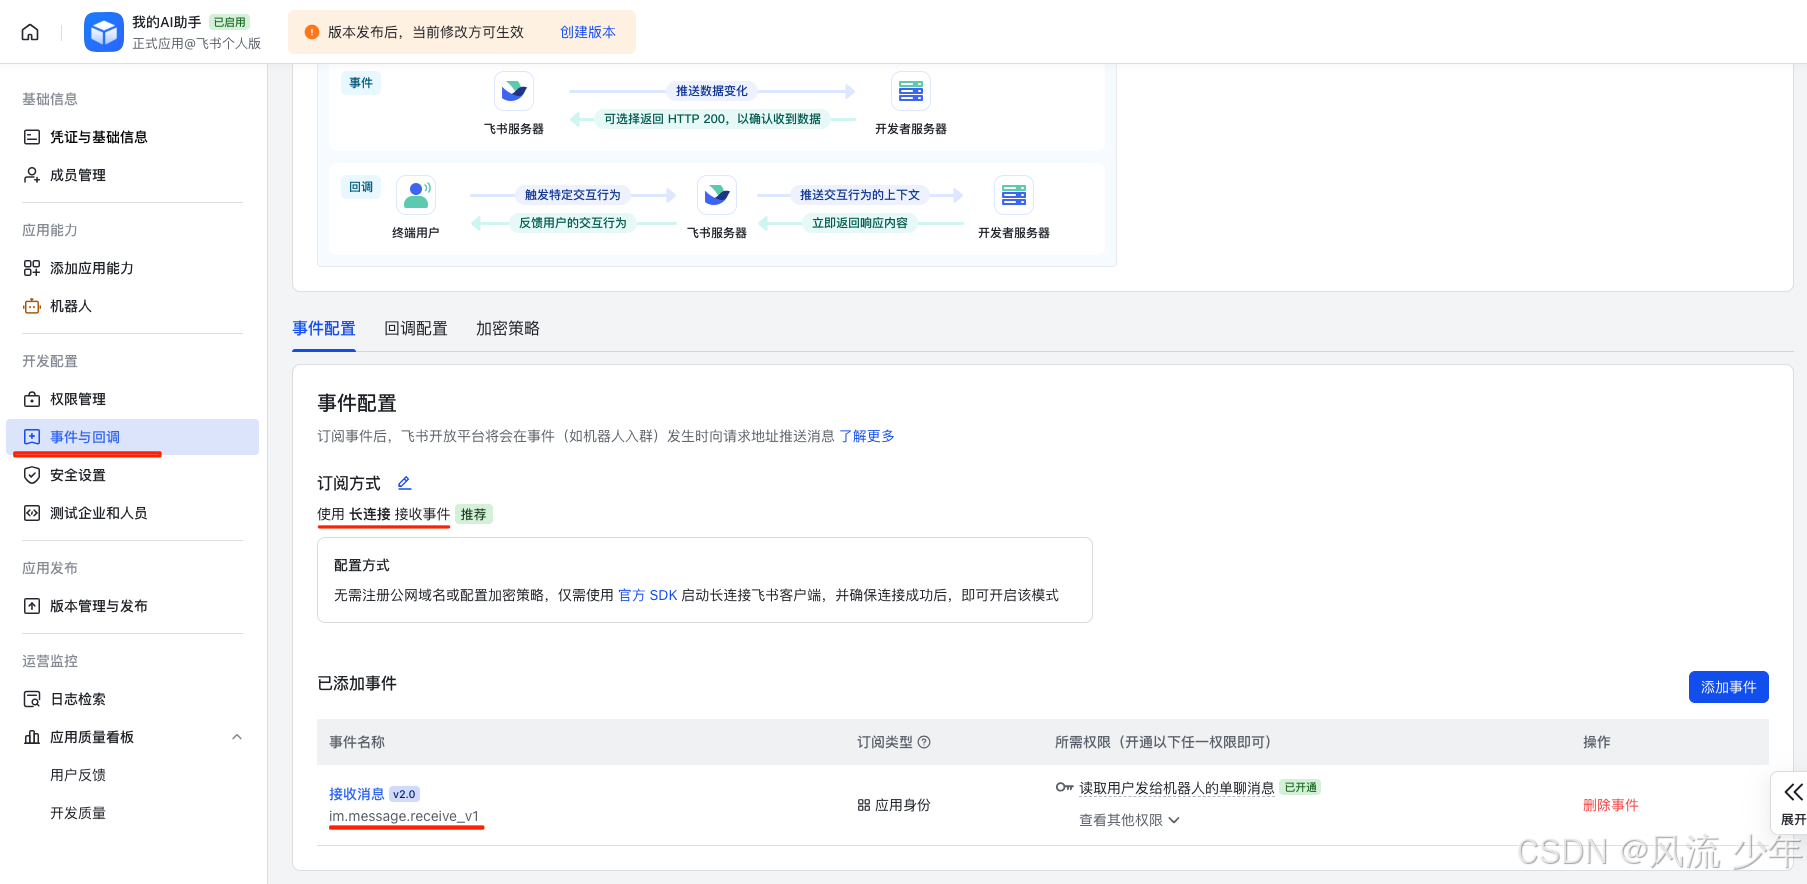Click the 安全设置 shield icon
Image resolution: width=1807 pixels, height=884 pixels.
click(x=32, y=475)
